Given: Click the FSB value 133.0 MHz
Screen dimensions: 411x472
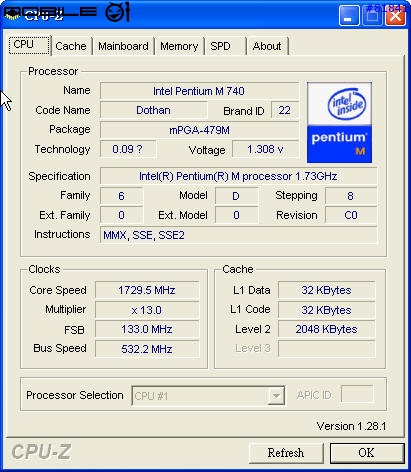Looking at the screenshot, I should (x=147, y=329).
